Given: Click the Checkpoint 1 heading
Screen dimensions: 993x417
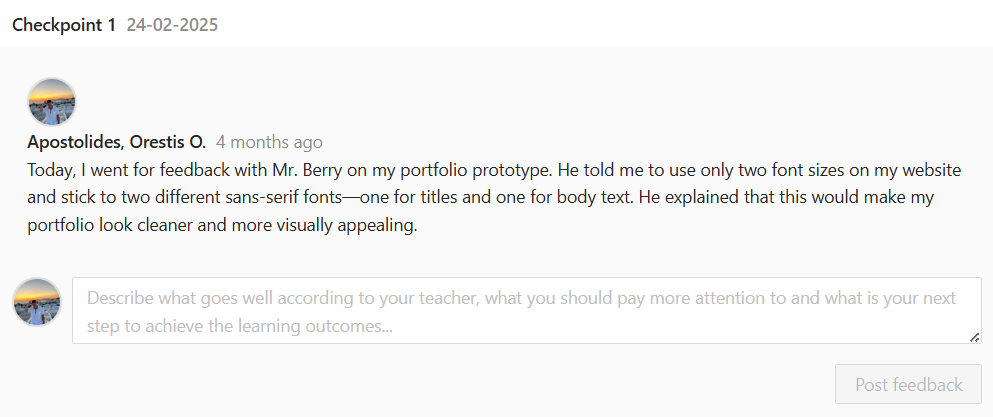Looking at the screenshot, I should click(x=64, y=24).
